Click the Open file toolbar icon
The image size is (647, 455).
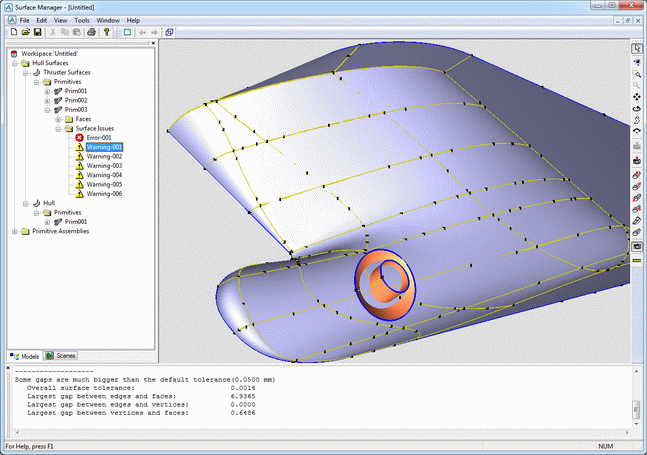coord(25,32)
